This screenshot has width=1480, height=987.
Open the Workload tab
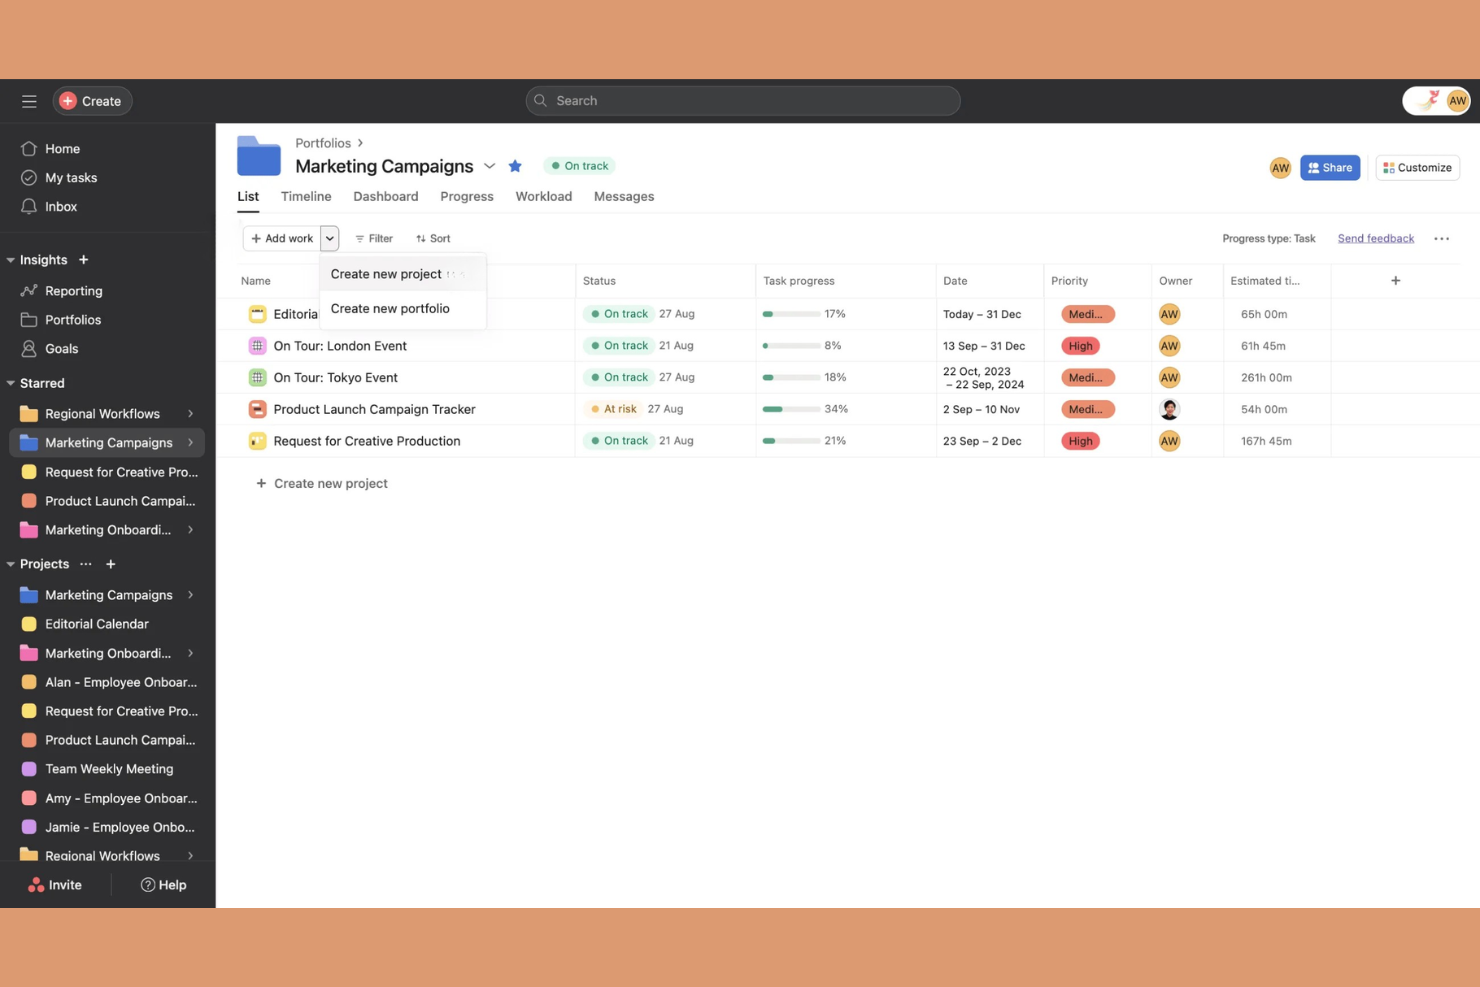point(544,197)
